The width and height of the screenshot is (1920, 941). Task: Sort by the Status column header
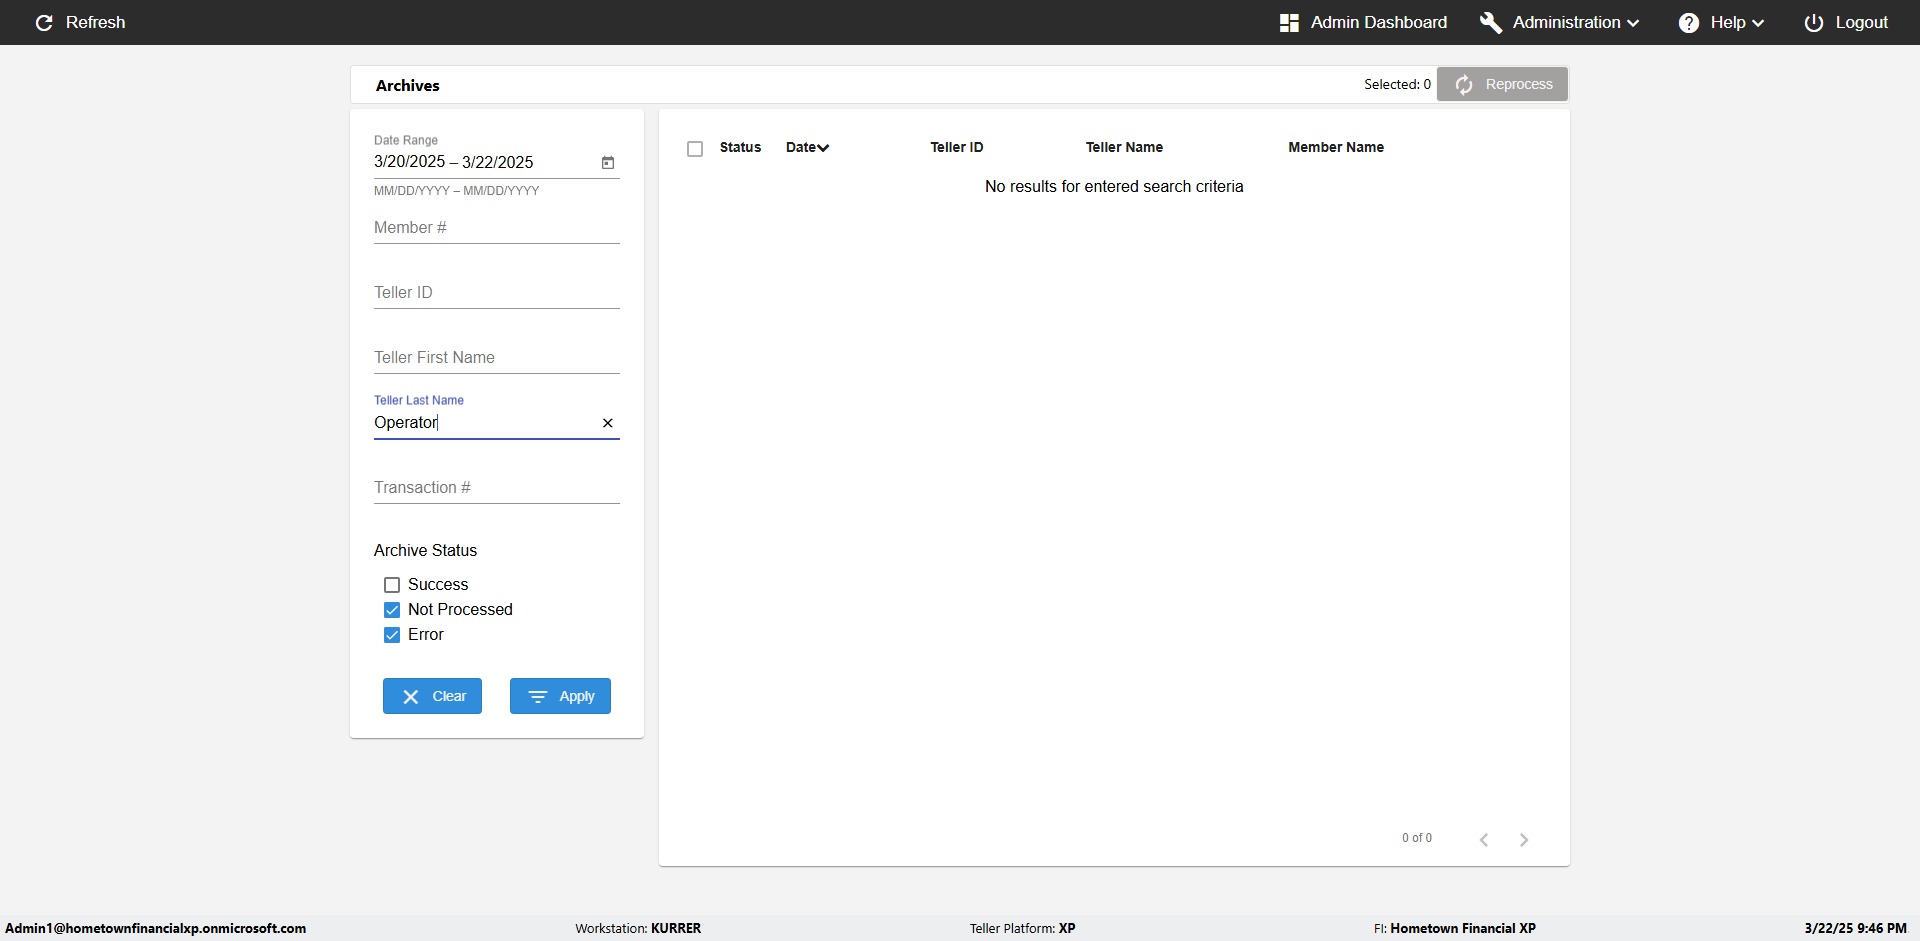tap(740, 147)
